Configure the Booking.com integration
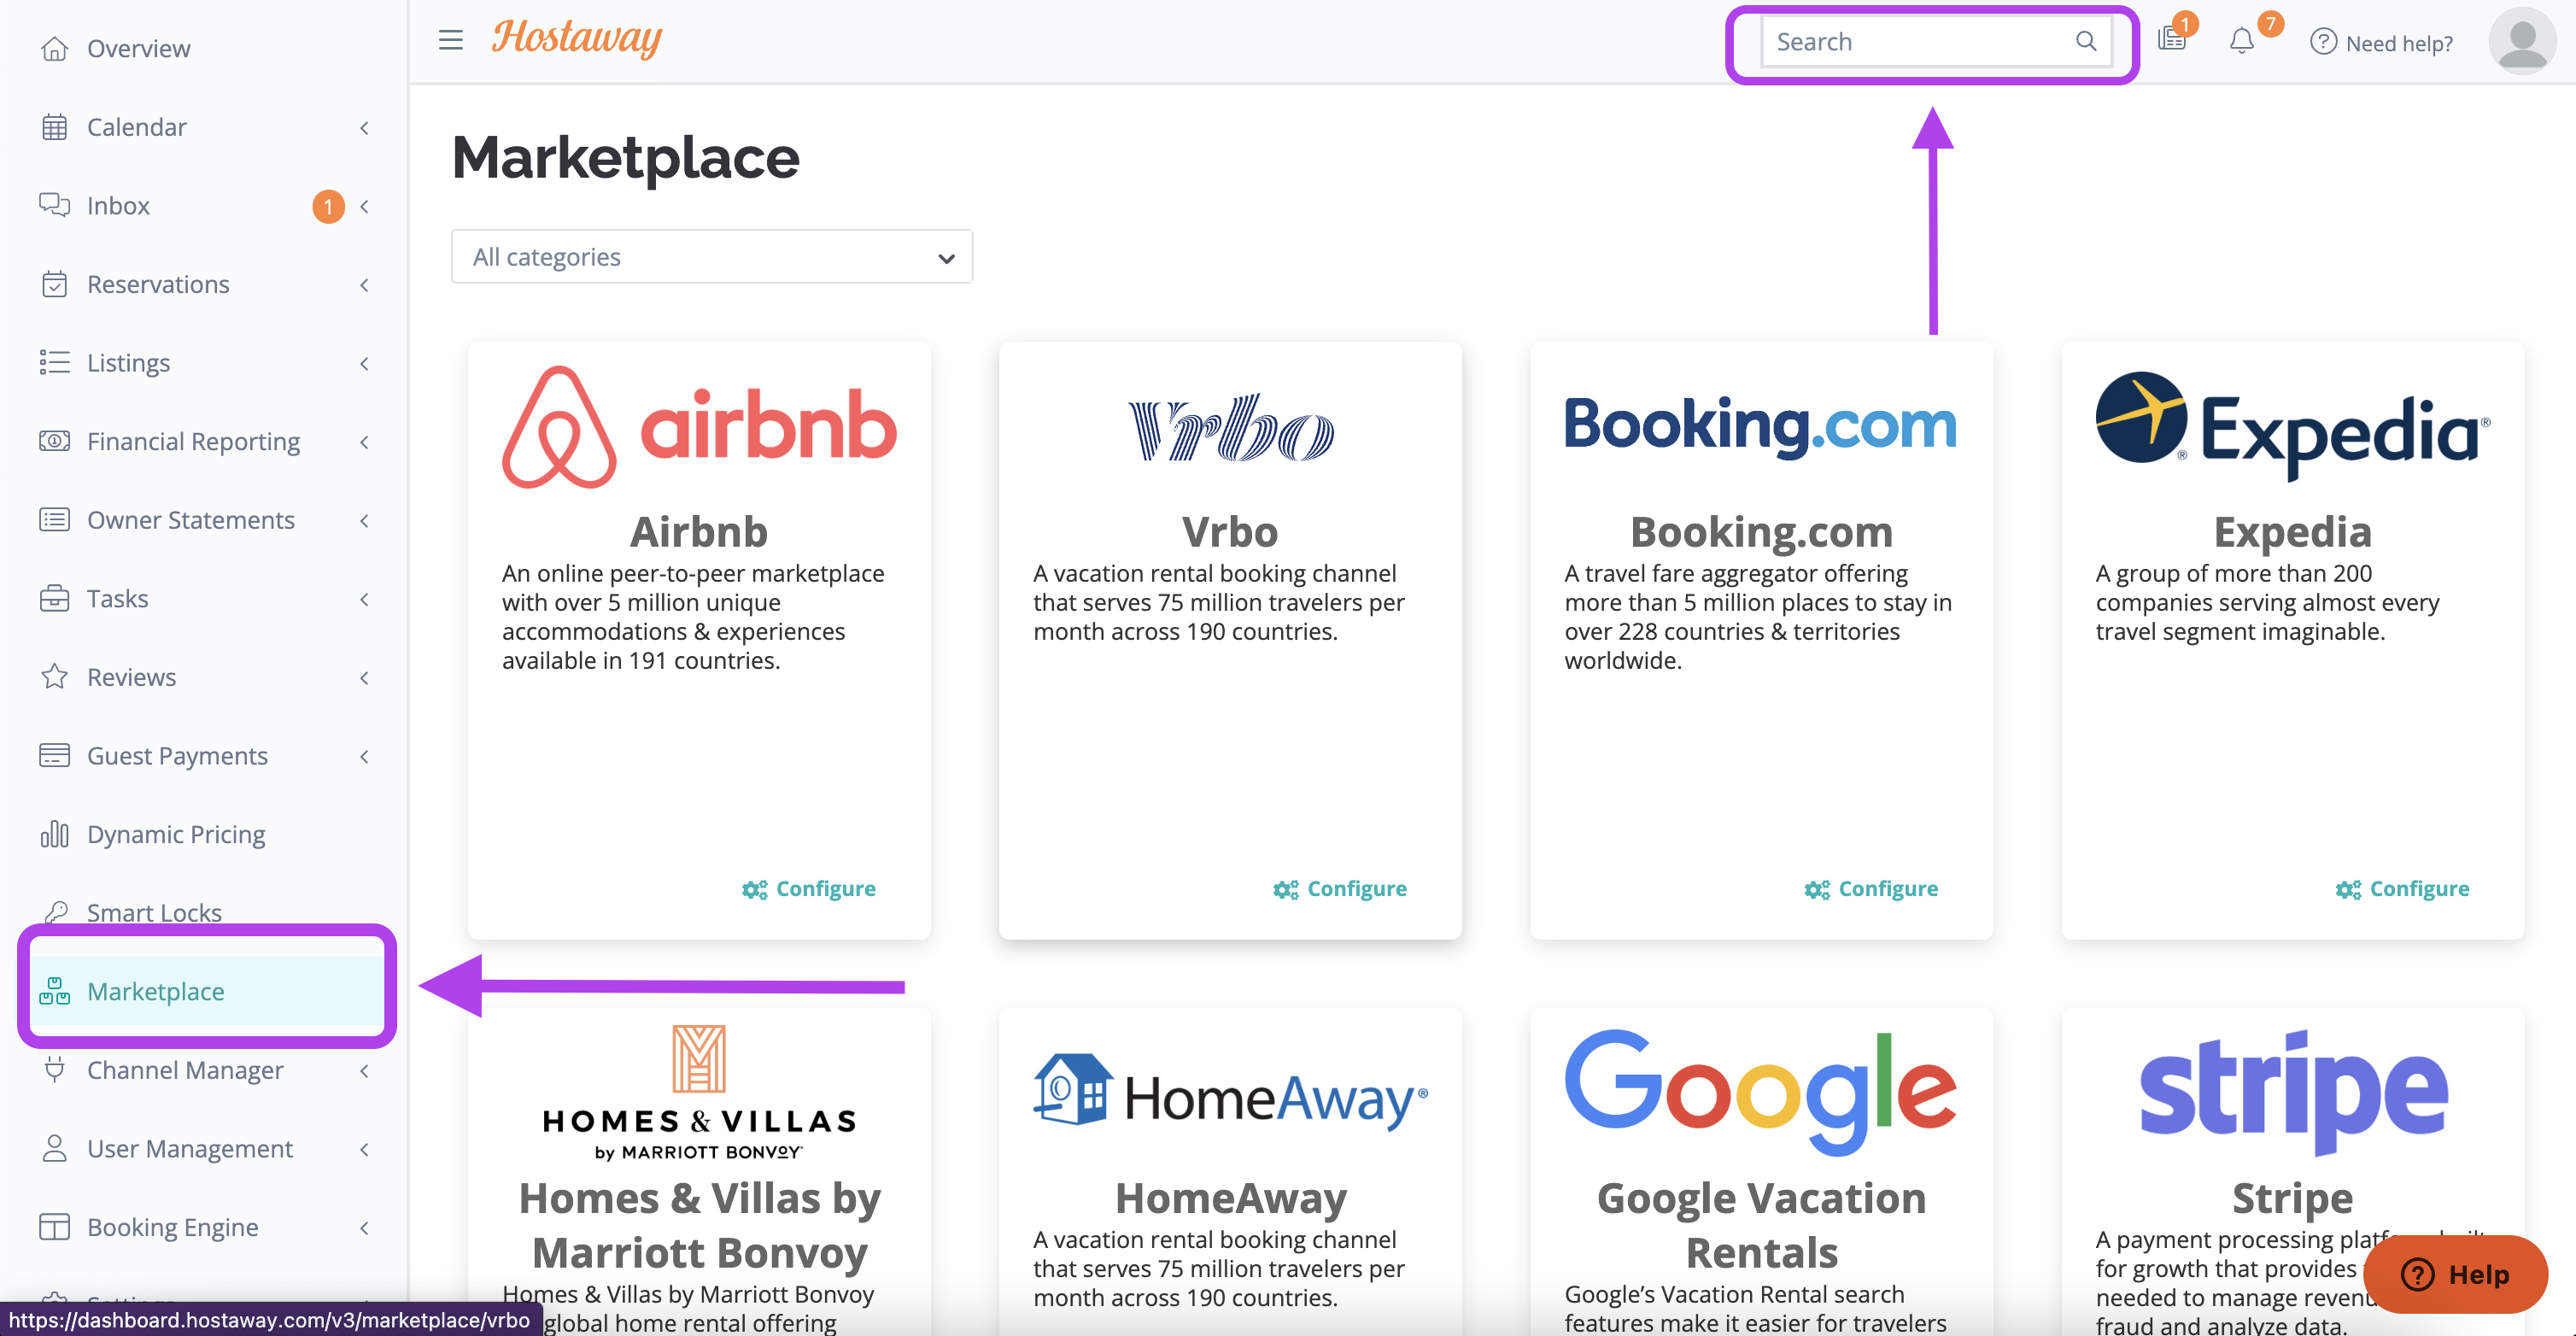 point(1870,888)
